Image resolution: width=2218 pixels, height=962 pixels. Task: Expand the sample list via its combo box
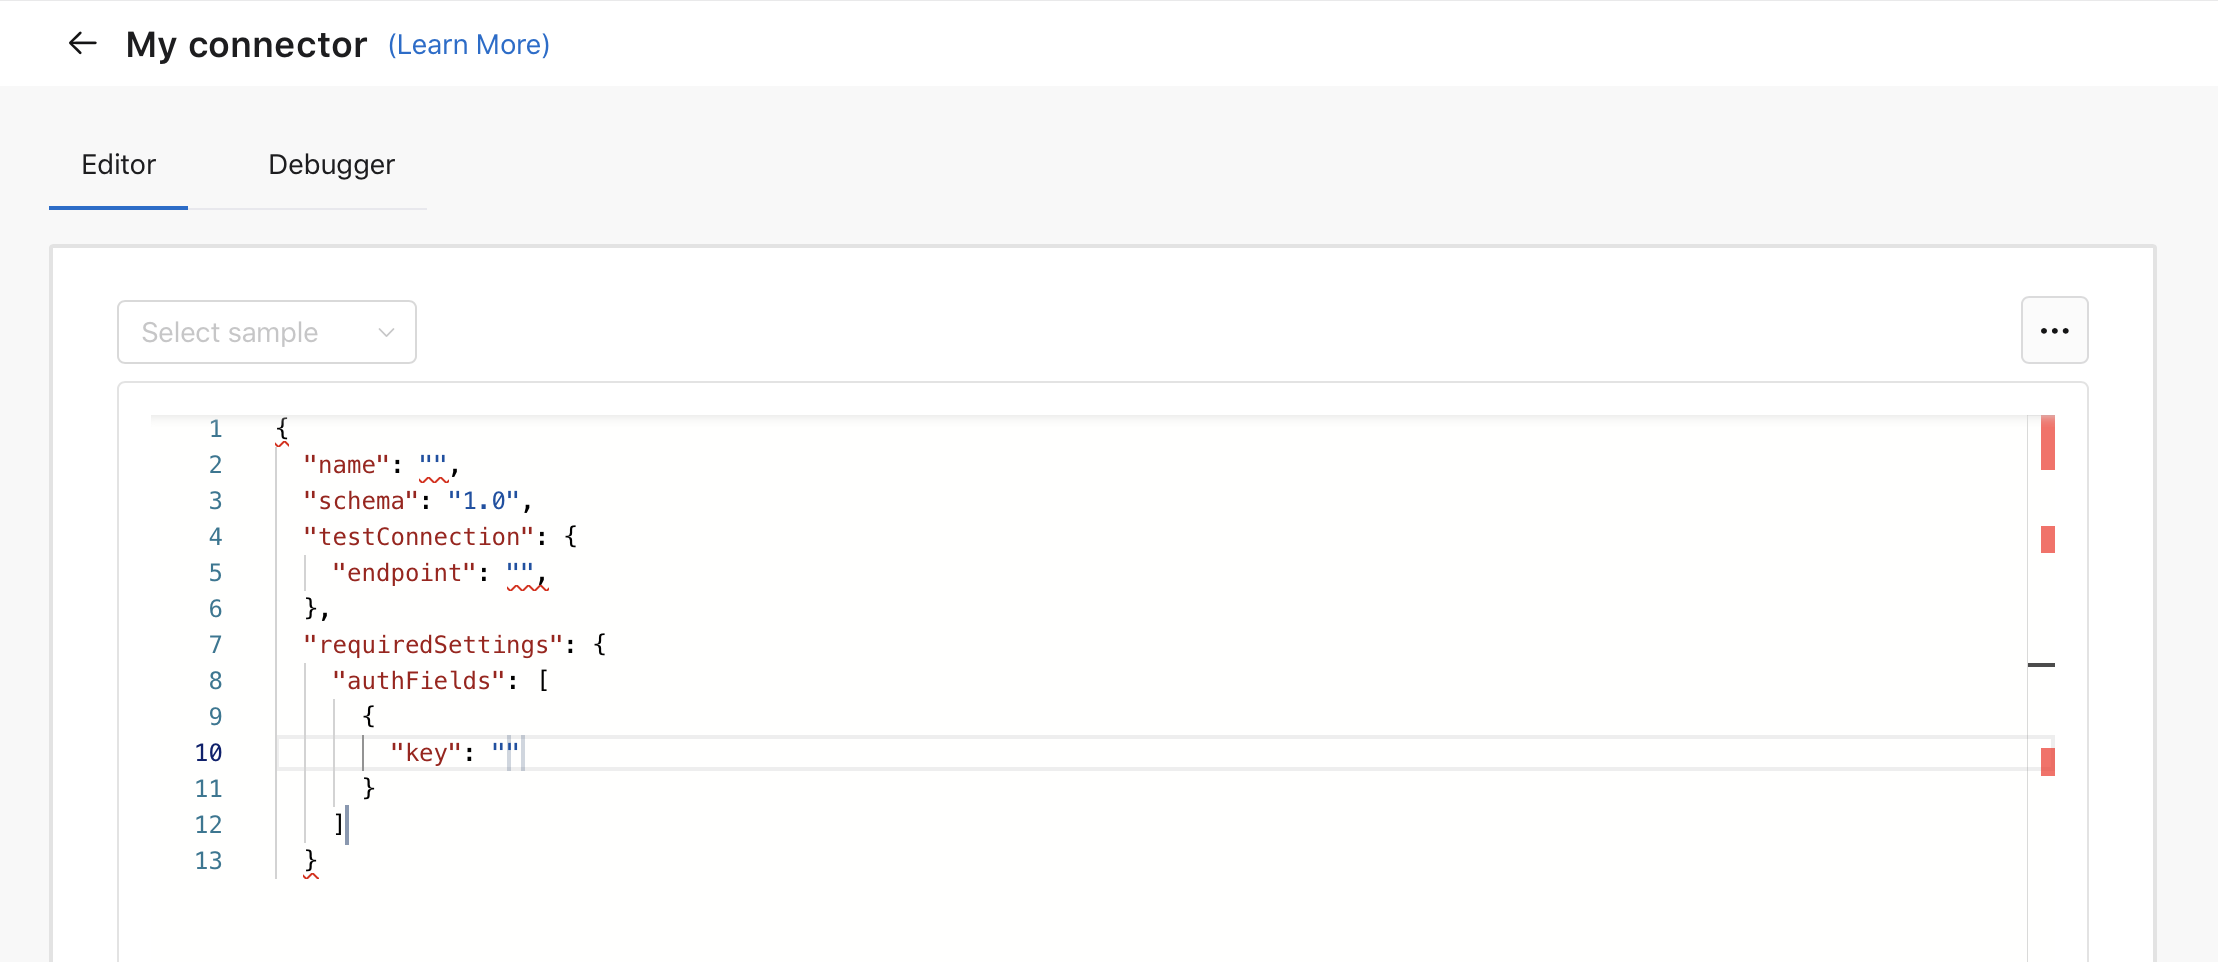pyautogui.click(x=265, y=331)
